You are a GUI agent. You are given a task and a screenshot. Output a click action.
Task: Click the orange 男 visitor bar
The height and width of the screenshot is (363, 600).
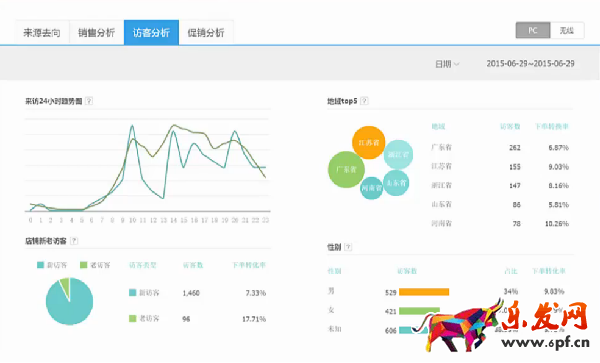424,292
